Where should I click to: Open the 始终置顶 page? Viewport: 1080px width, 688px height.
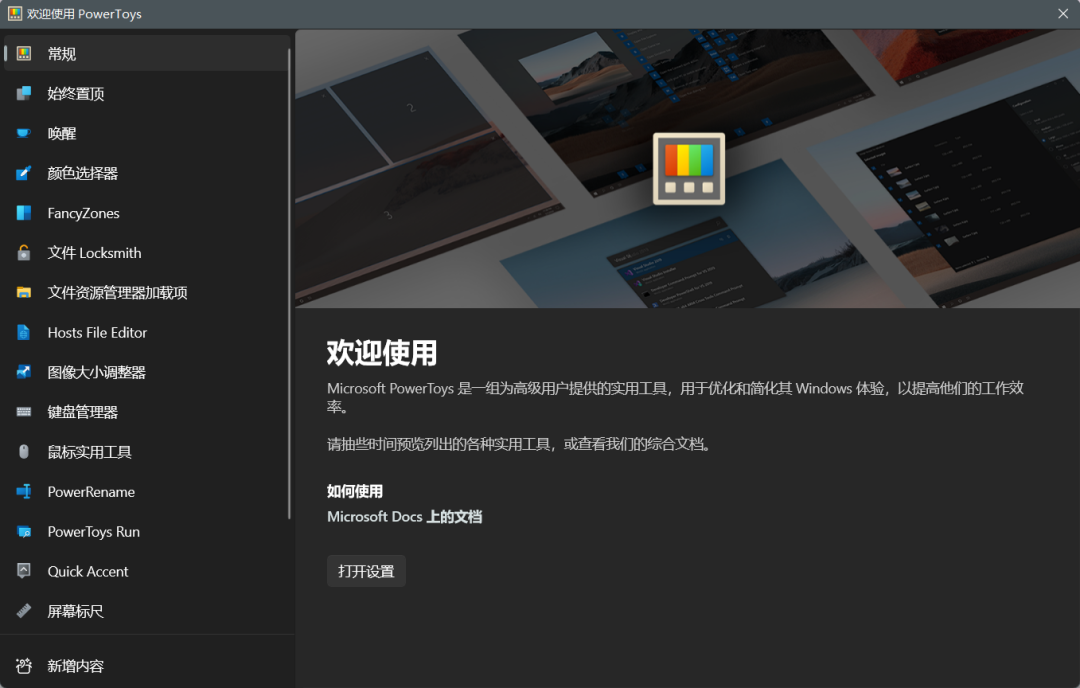tap(147, 94)
